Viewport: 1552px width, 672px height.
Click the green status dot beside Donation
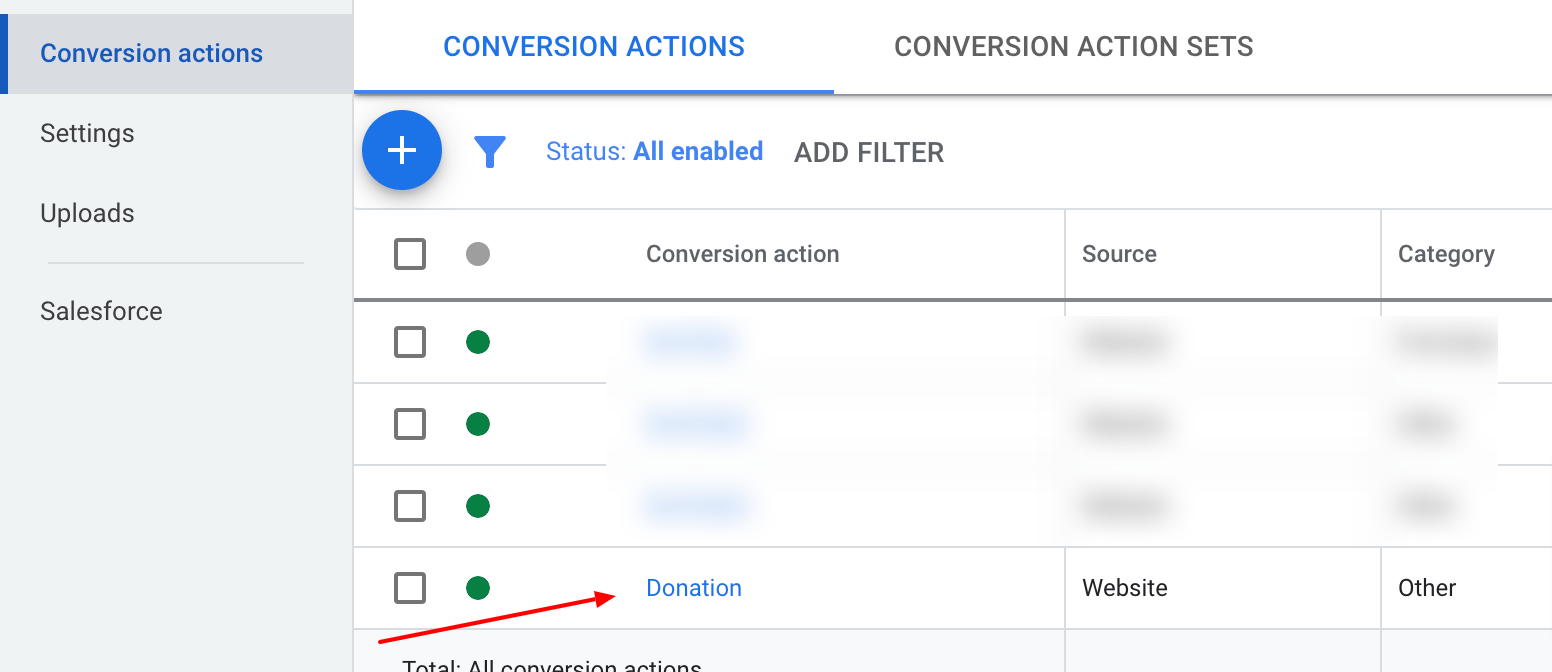tap(478, 588)
